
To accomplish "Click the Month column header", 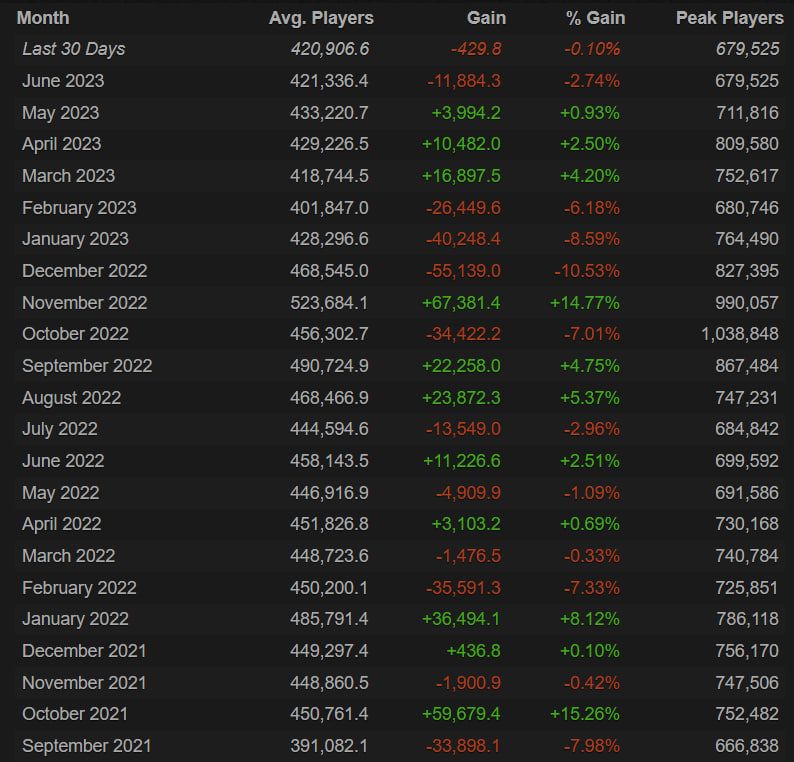I will (43, 18).
